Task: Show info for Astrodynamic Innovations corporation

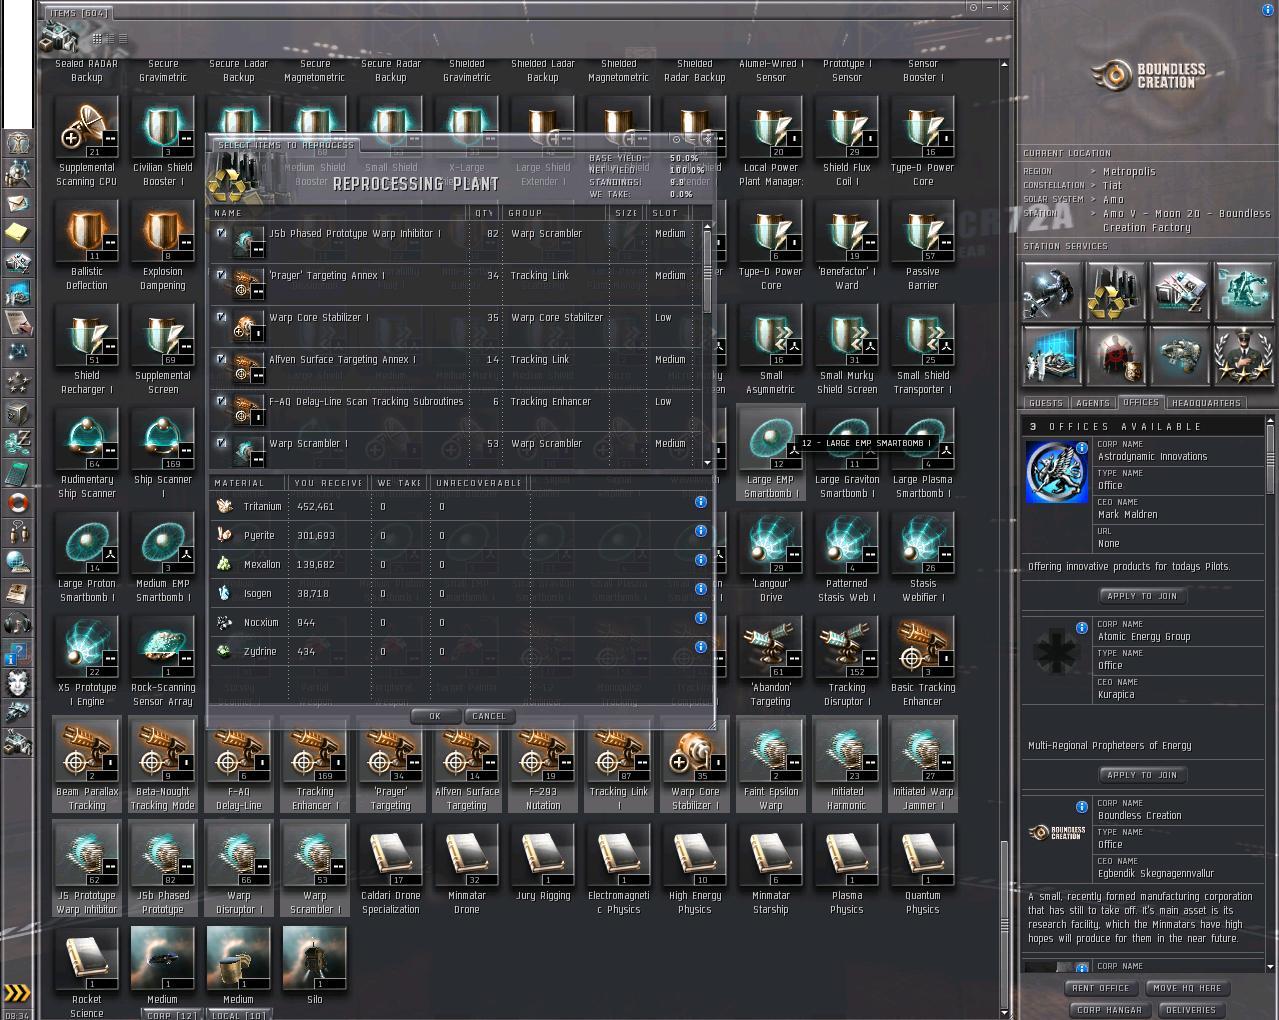Action: pyautogui.click(x=1082, y=448)
